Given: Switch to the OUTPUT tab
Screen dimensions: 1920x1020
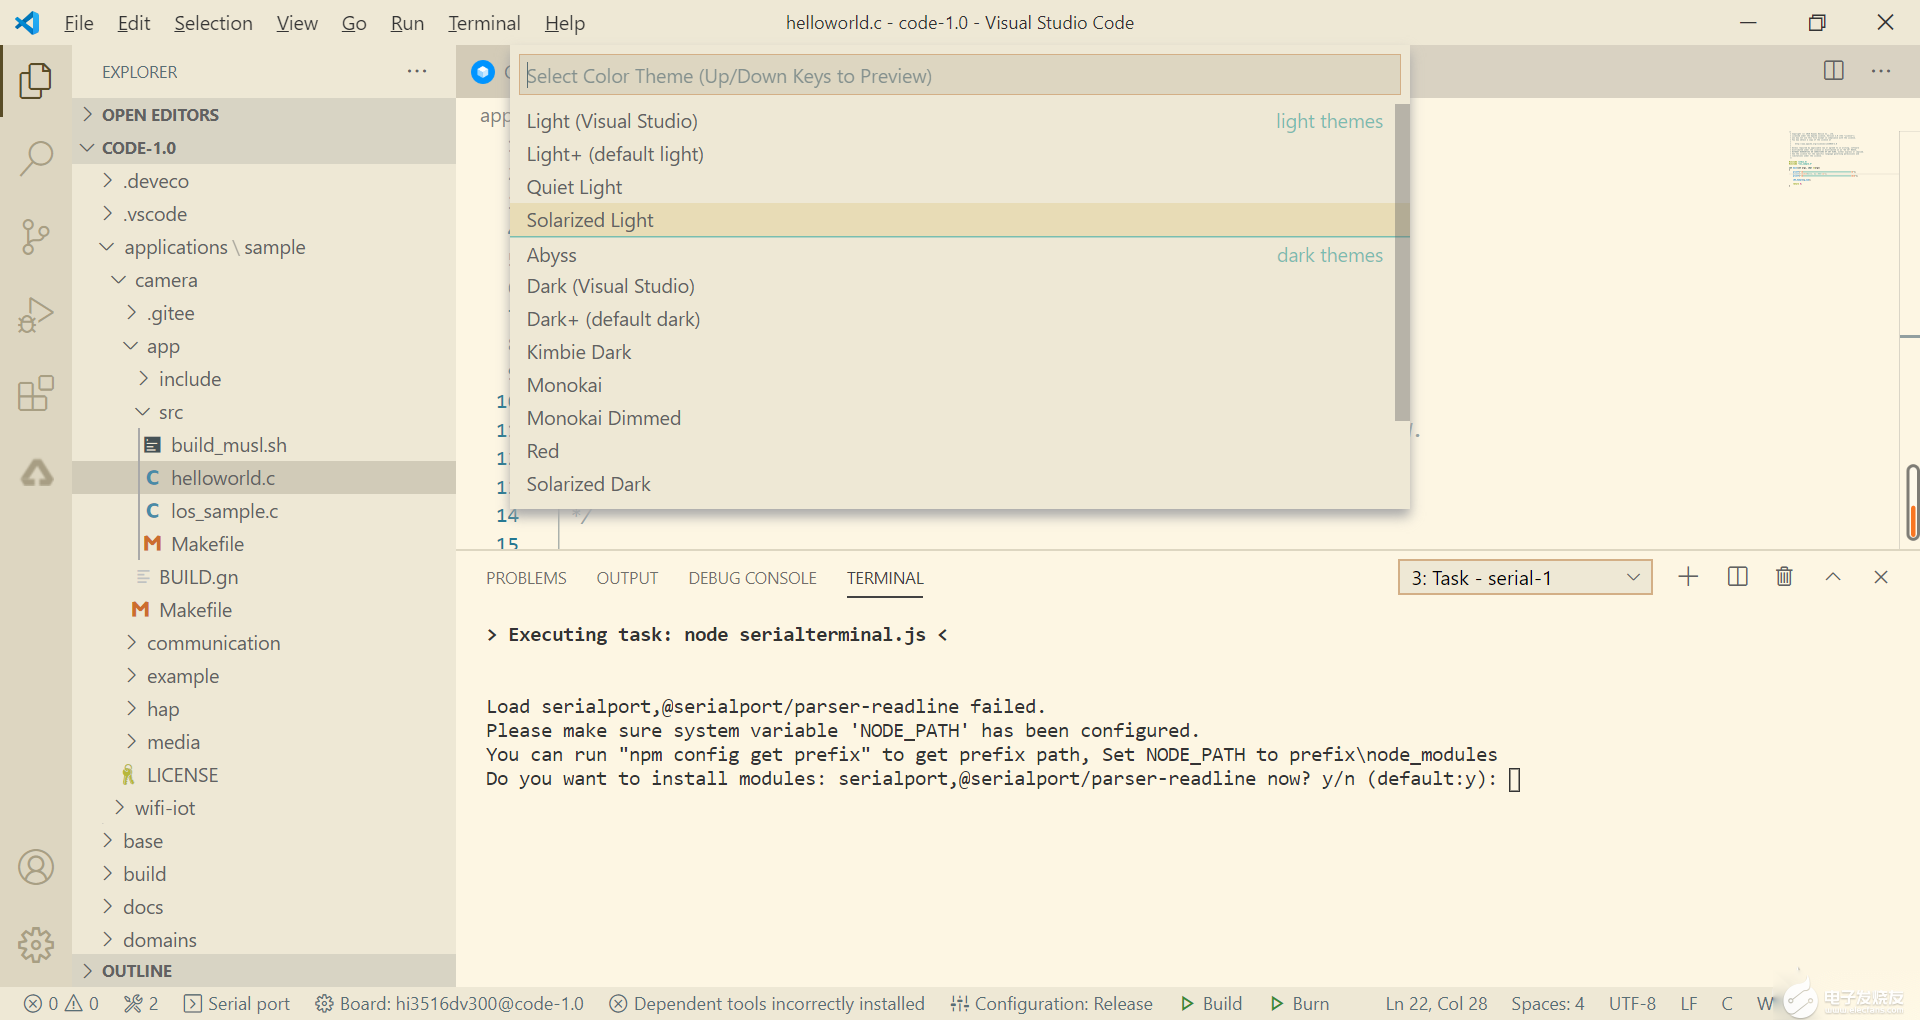Looking at the screenshot, I should click(x=627, y=578).
